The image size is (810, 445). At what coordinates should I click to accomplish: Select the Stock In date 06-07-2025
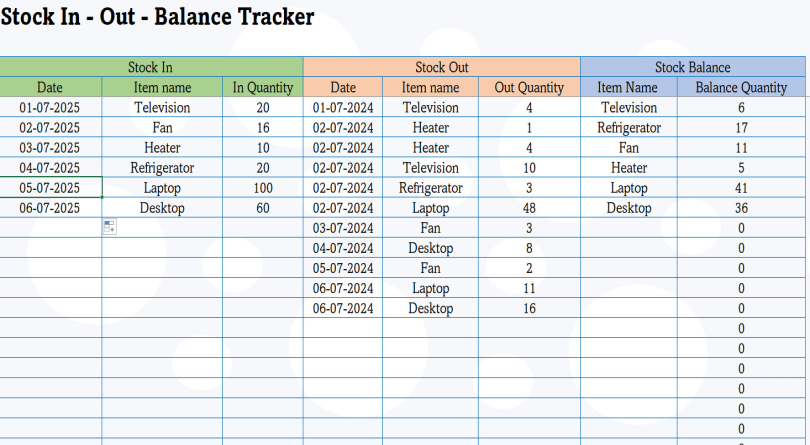coord(50,208)
